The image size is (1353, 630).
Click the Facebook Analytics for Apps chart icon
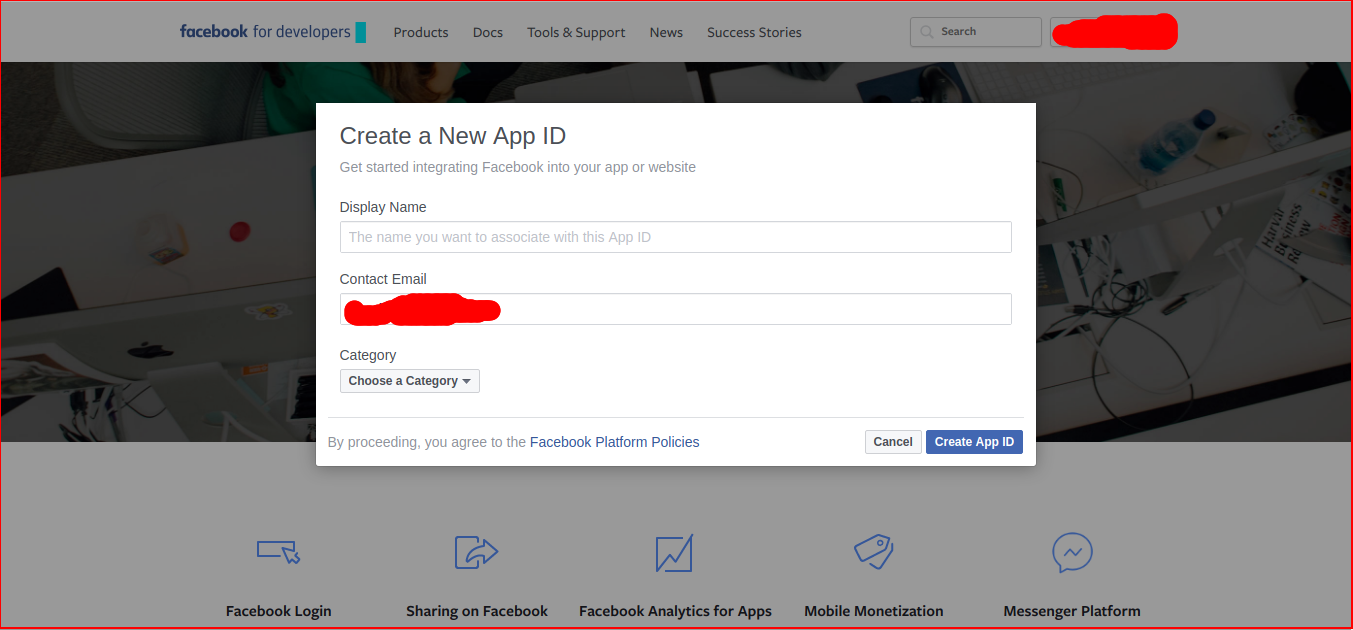coord(675,553)
